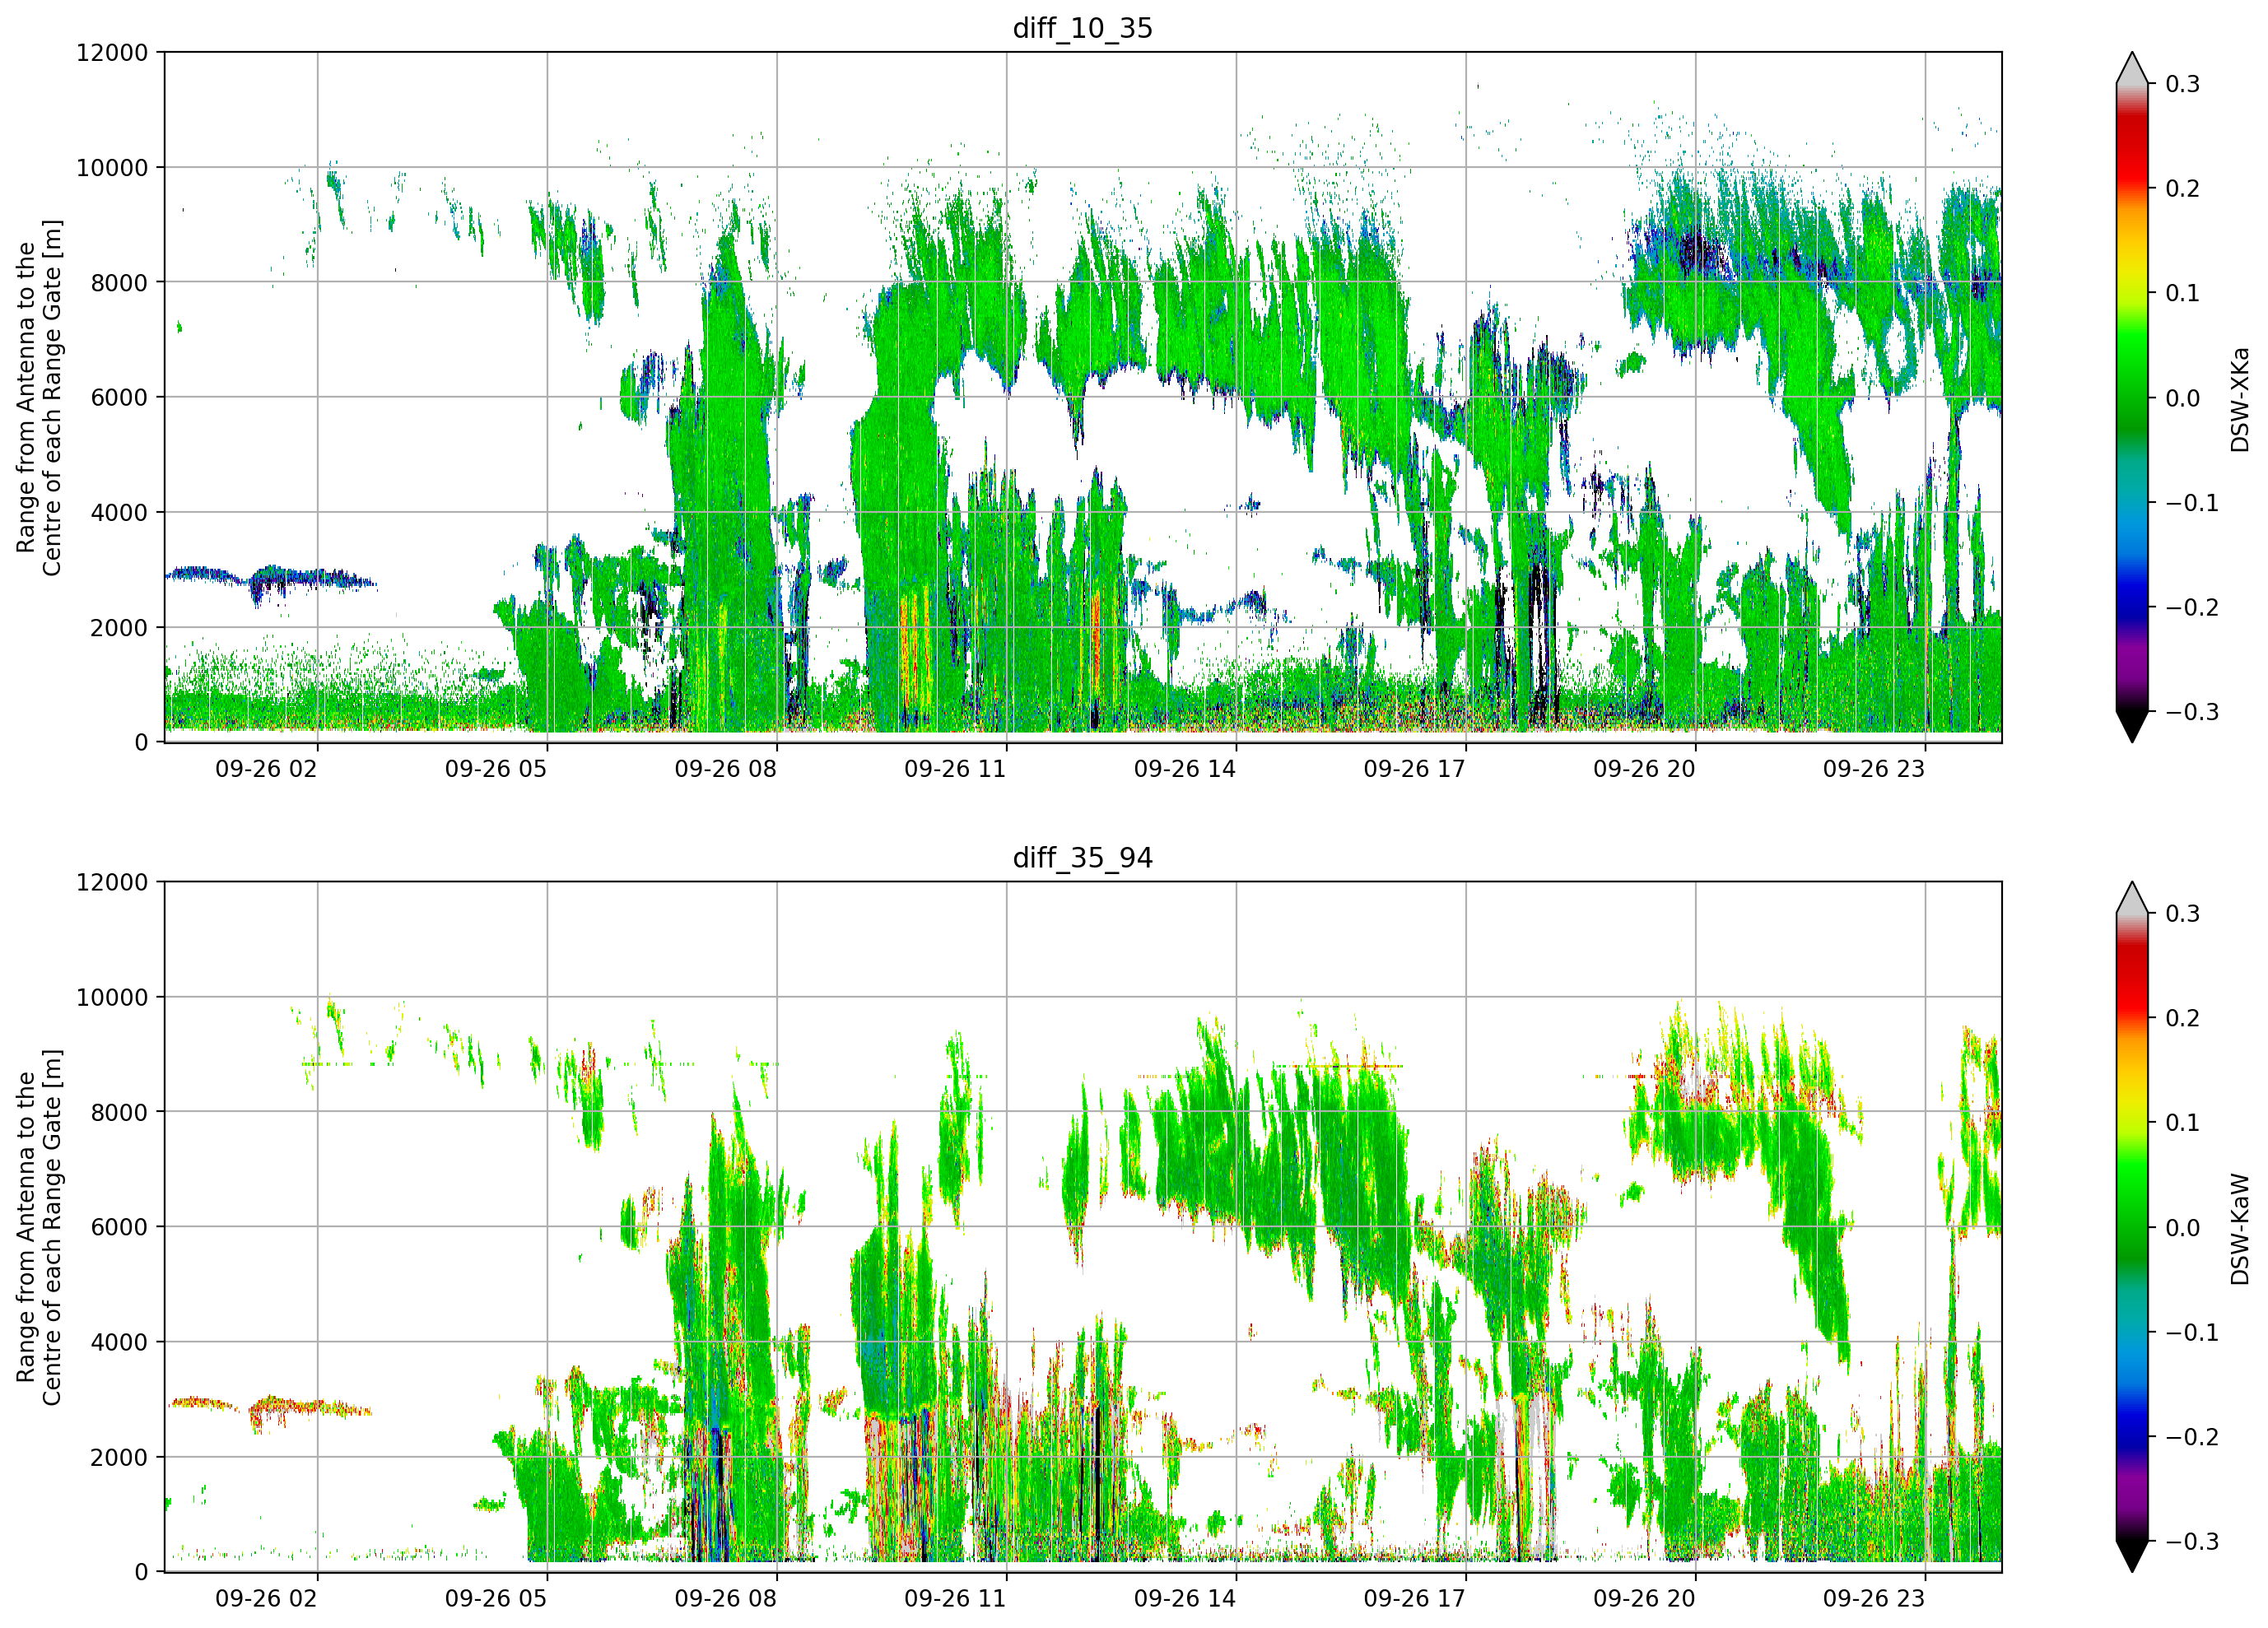2268x1628 pixels.
Task: Click the y-axis range label of diff_10_35 plot
Action: tap(39, 397)
